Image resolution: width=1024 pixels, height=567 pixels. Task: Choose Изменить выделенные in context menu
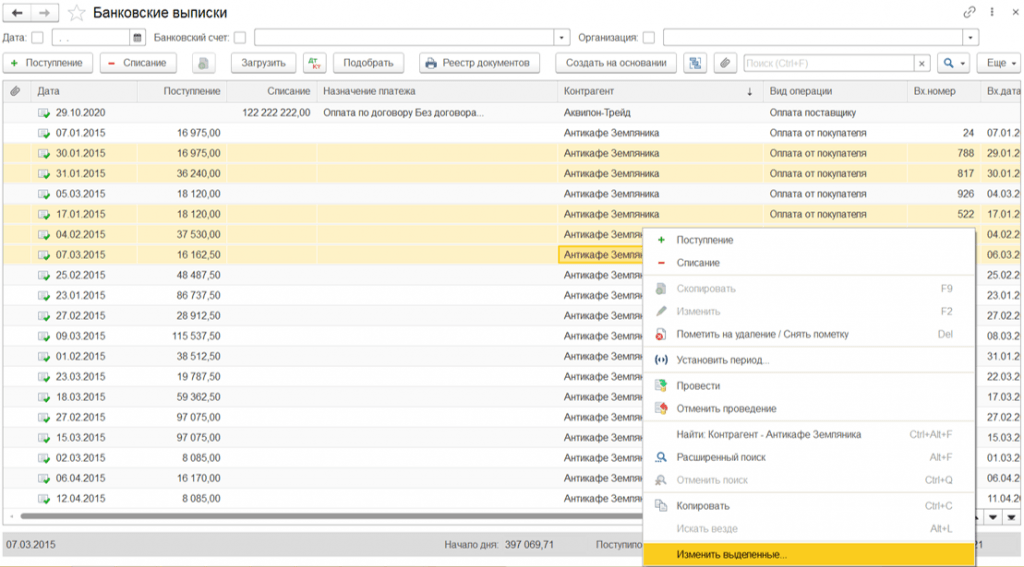(731, 554)
